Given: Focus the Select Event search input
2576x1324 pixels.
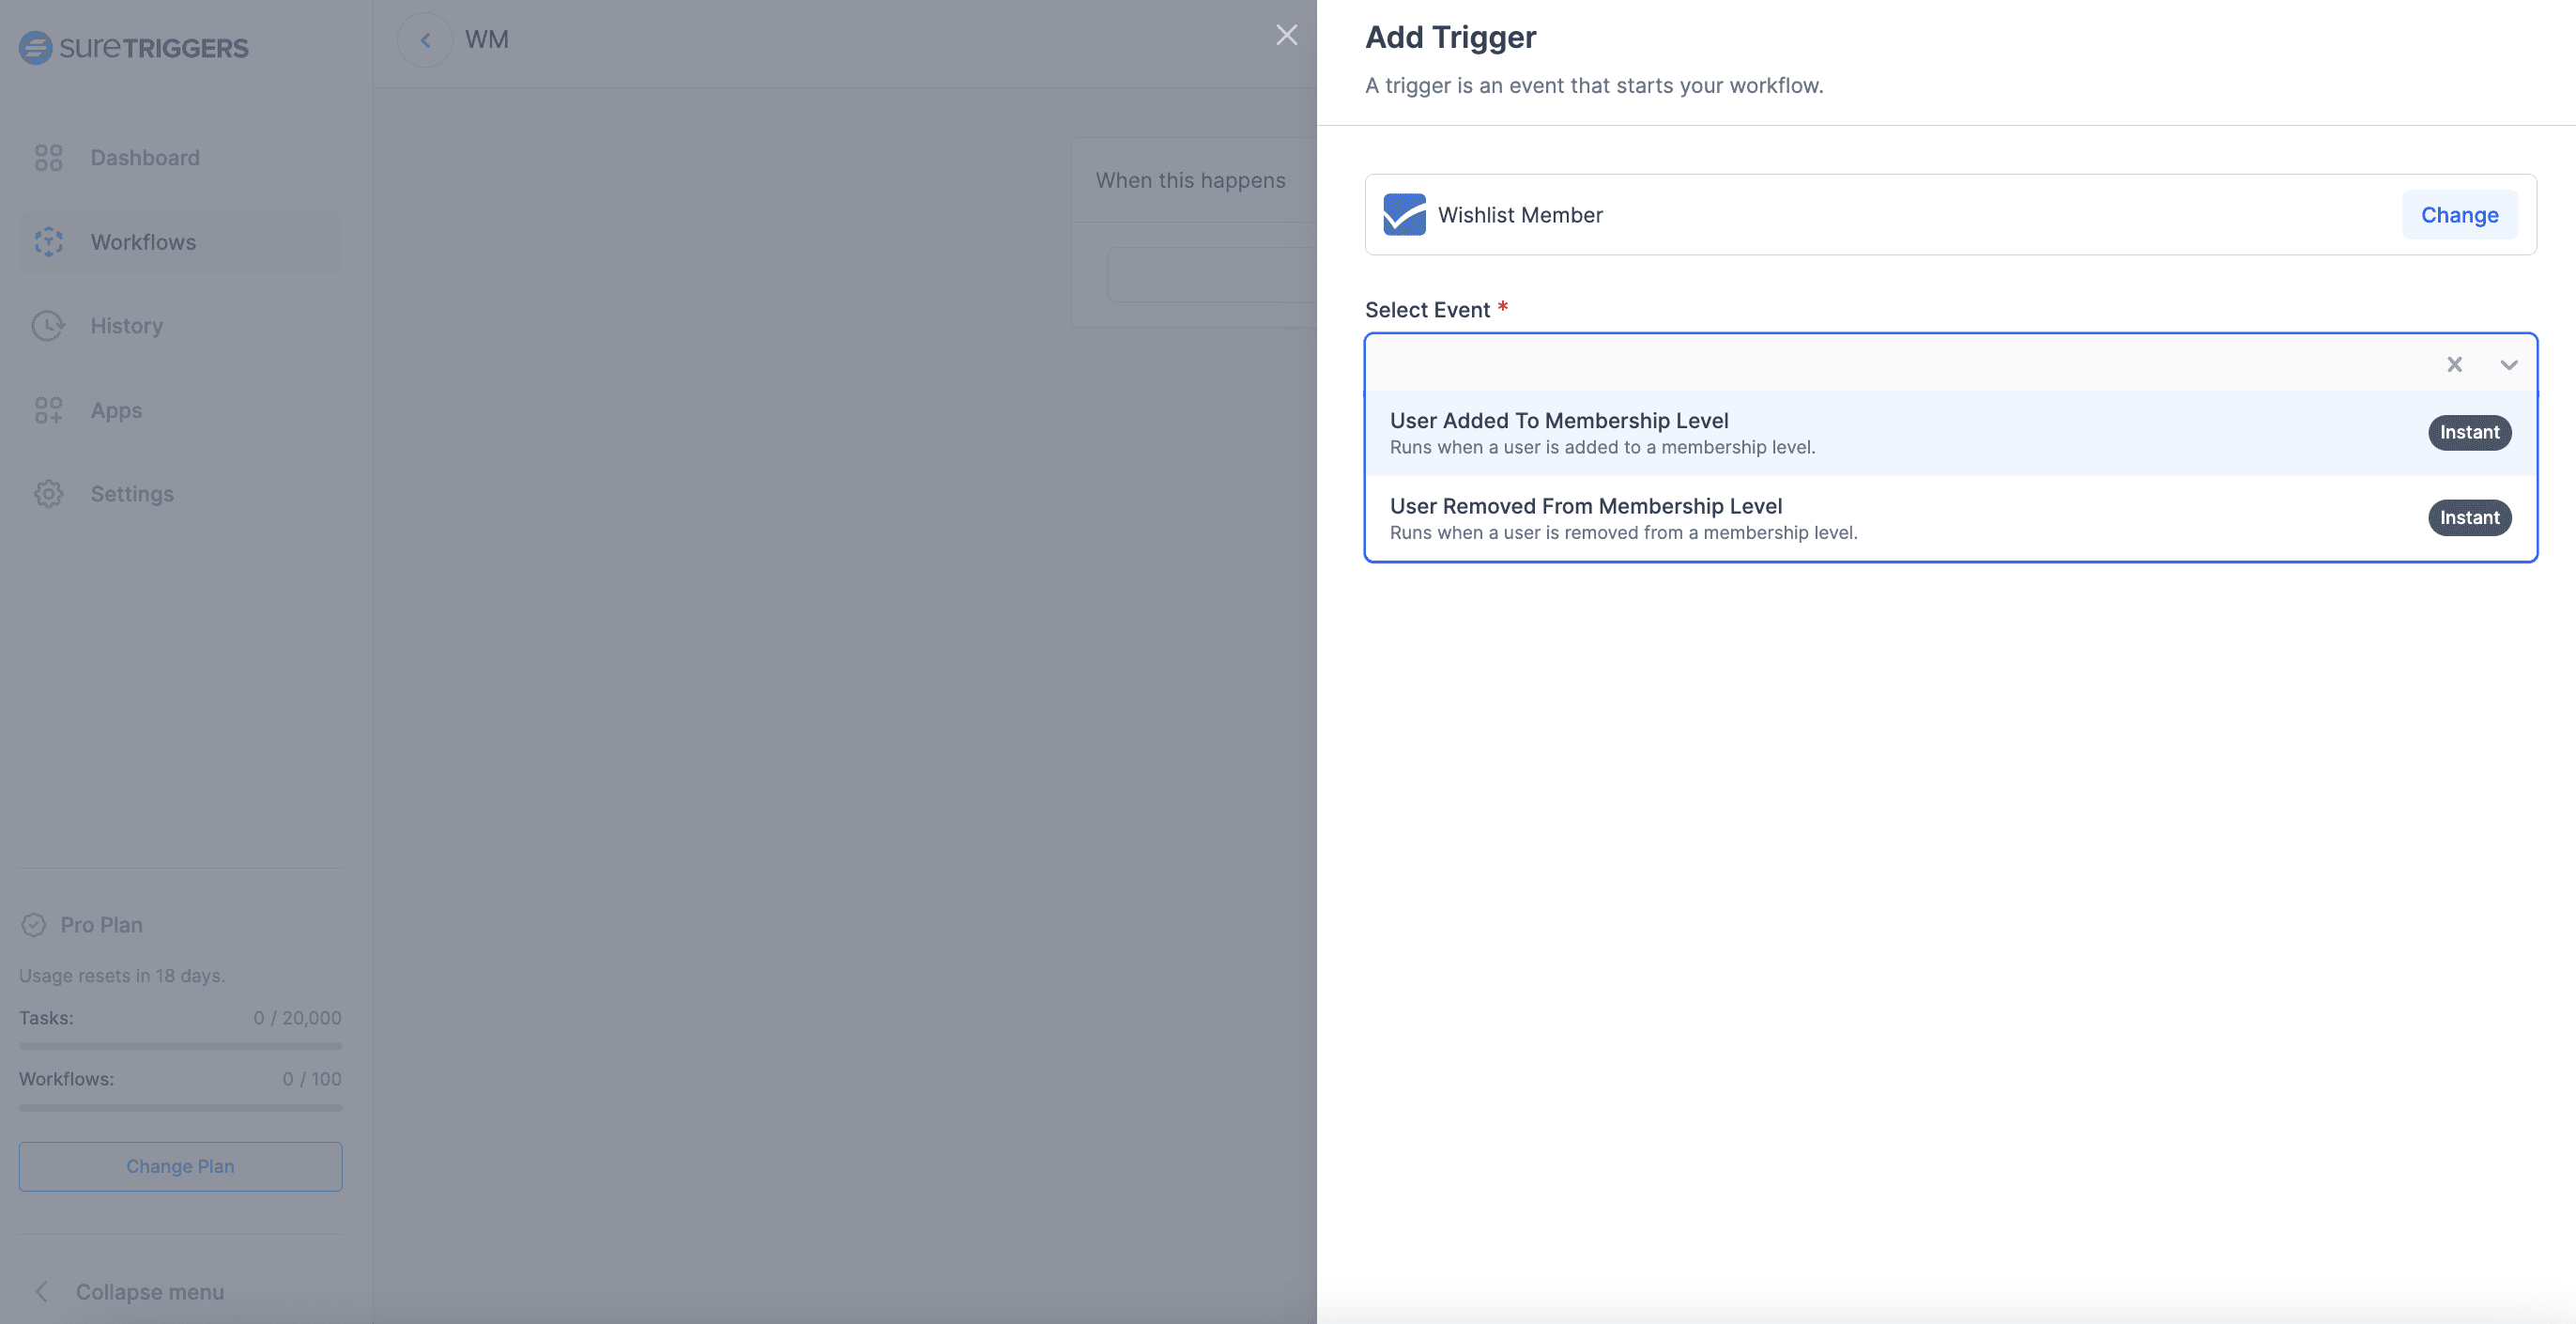Looking at the screenshot, I should (1900, 364).
